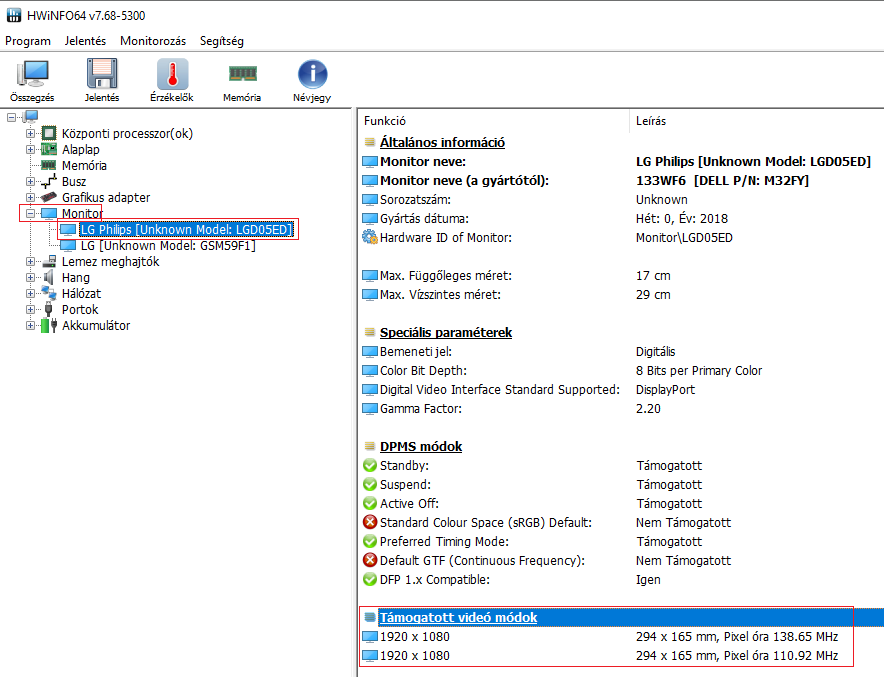This screenshot has width=884, height=677.
Task: Collapse the Monitor tree node
Action: point(31,213)
